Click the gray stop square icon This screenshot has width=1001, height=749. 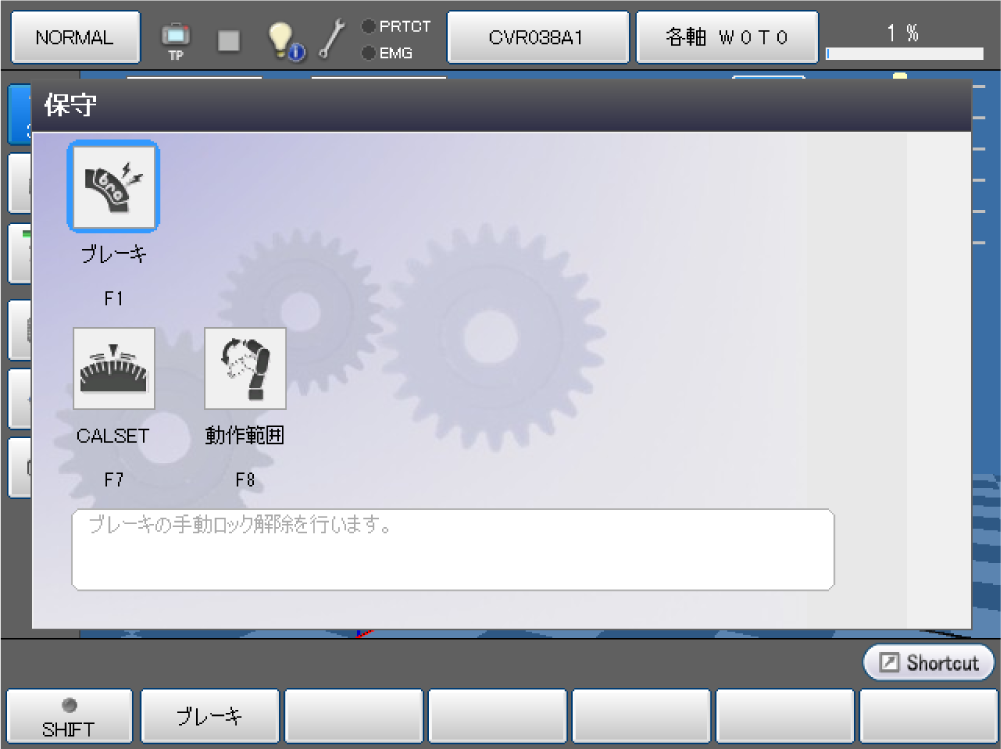(x=229, y=39)
